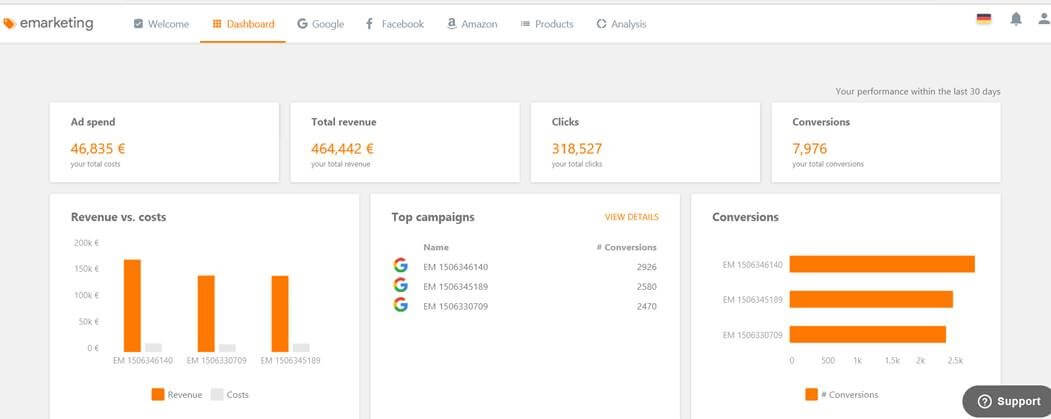The height and width of the screenshot is (419, 1051).
Task: Click the Products list icon
Action: 526,24
